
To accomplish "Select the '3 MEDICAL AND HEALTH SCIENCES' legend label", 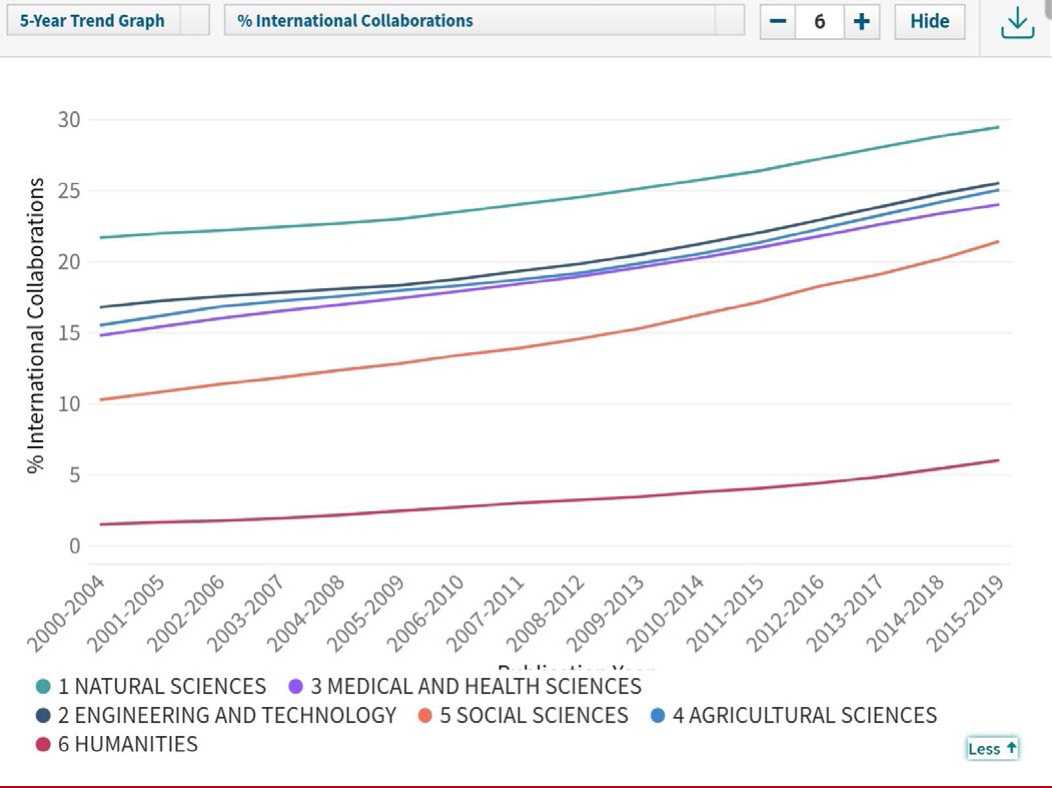I will [x=476, y=687].
